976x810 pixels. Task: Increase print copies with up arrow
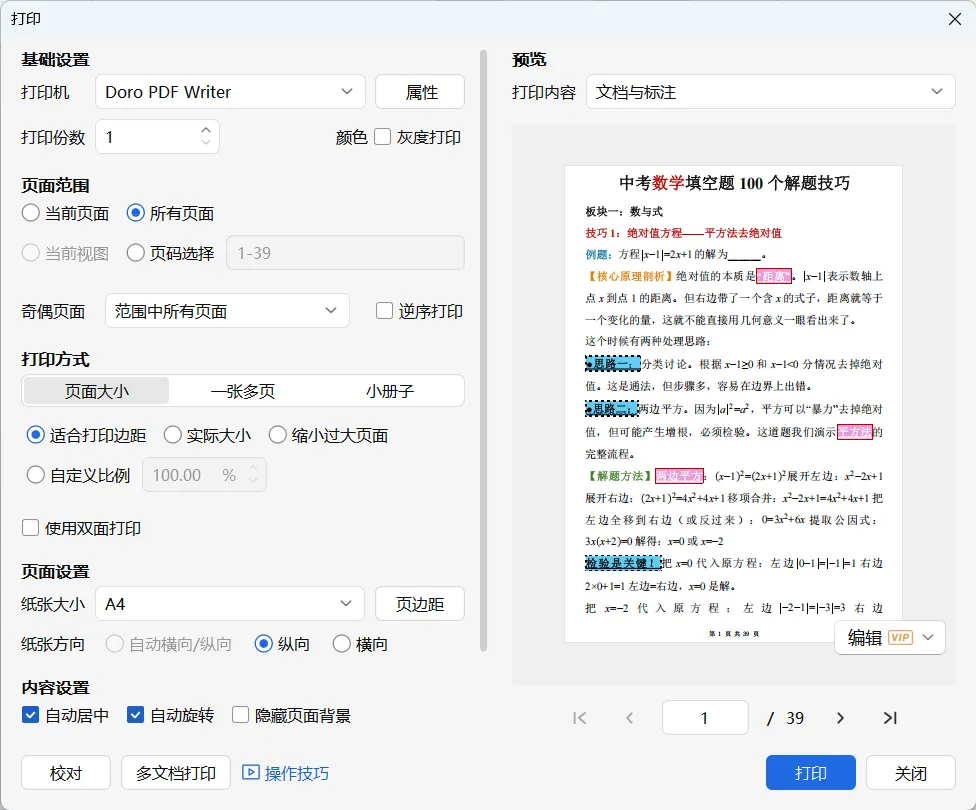click(206, 130)
